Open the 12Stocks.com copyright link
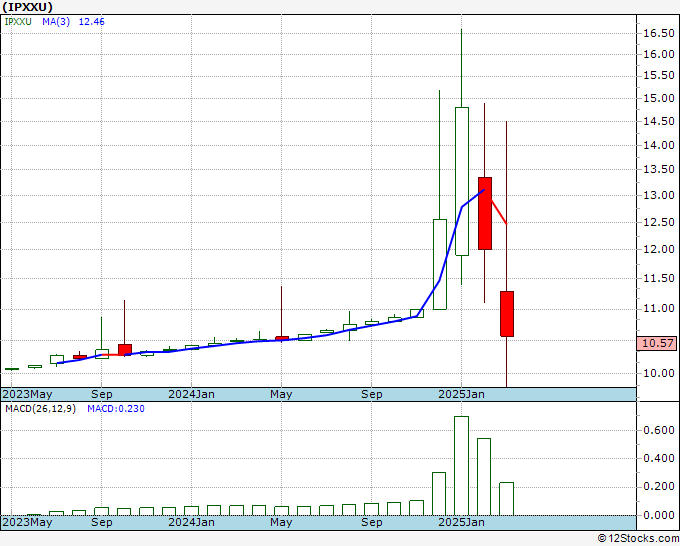Viewport: 680px width, 546px height. 638,538
